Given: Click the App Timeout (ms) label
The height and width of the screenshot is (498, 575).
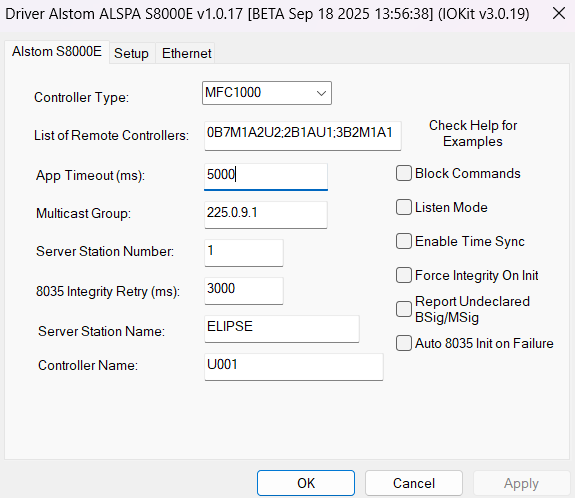Looking at the screenshot, I should pyautogui.click(x=90, y=176).
